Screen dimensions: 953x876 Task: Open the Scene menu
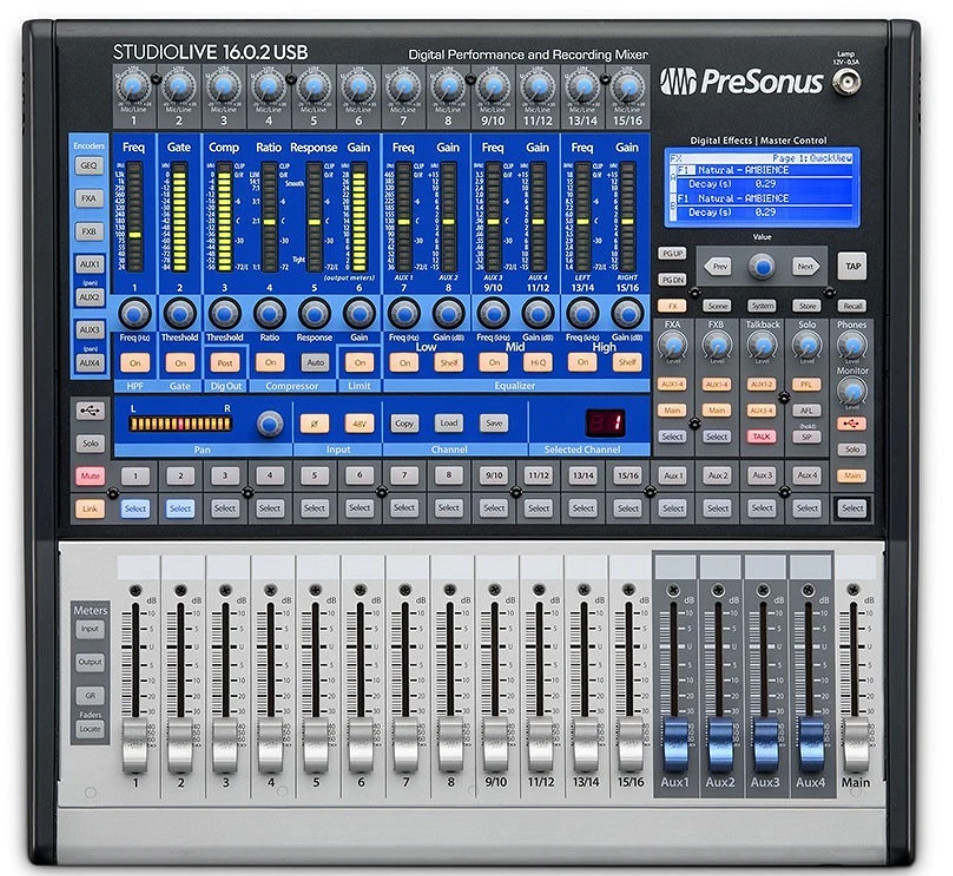(717, 306)
